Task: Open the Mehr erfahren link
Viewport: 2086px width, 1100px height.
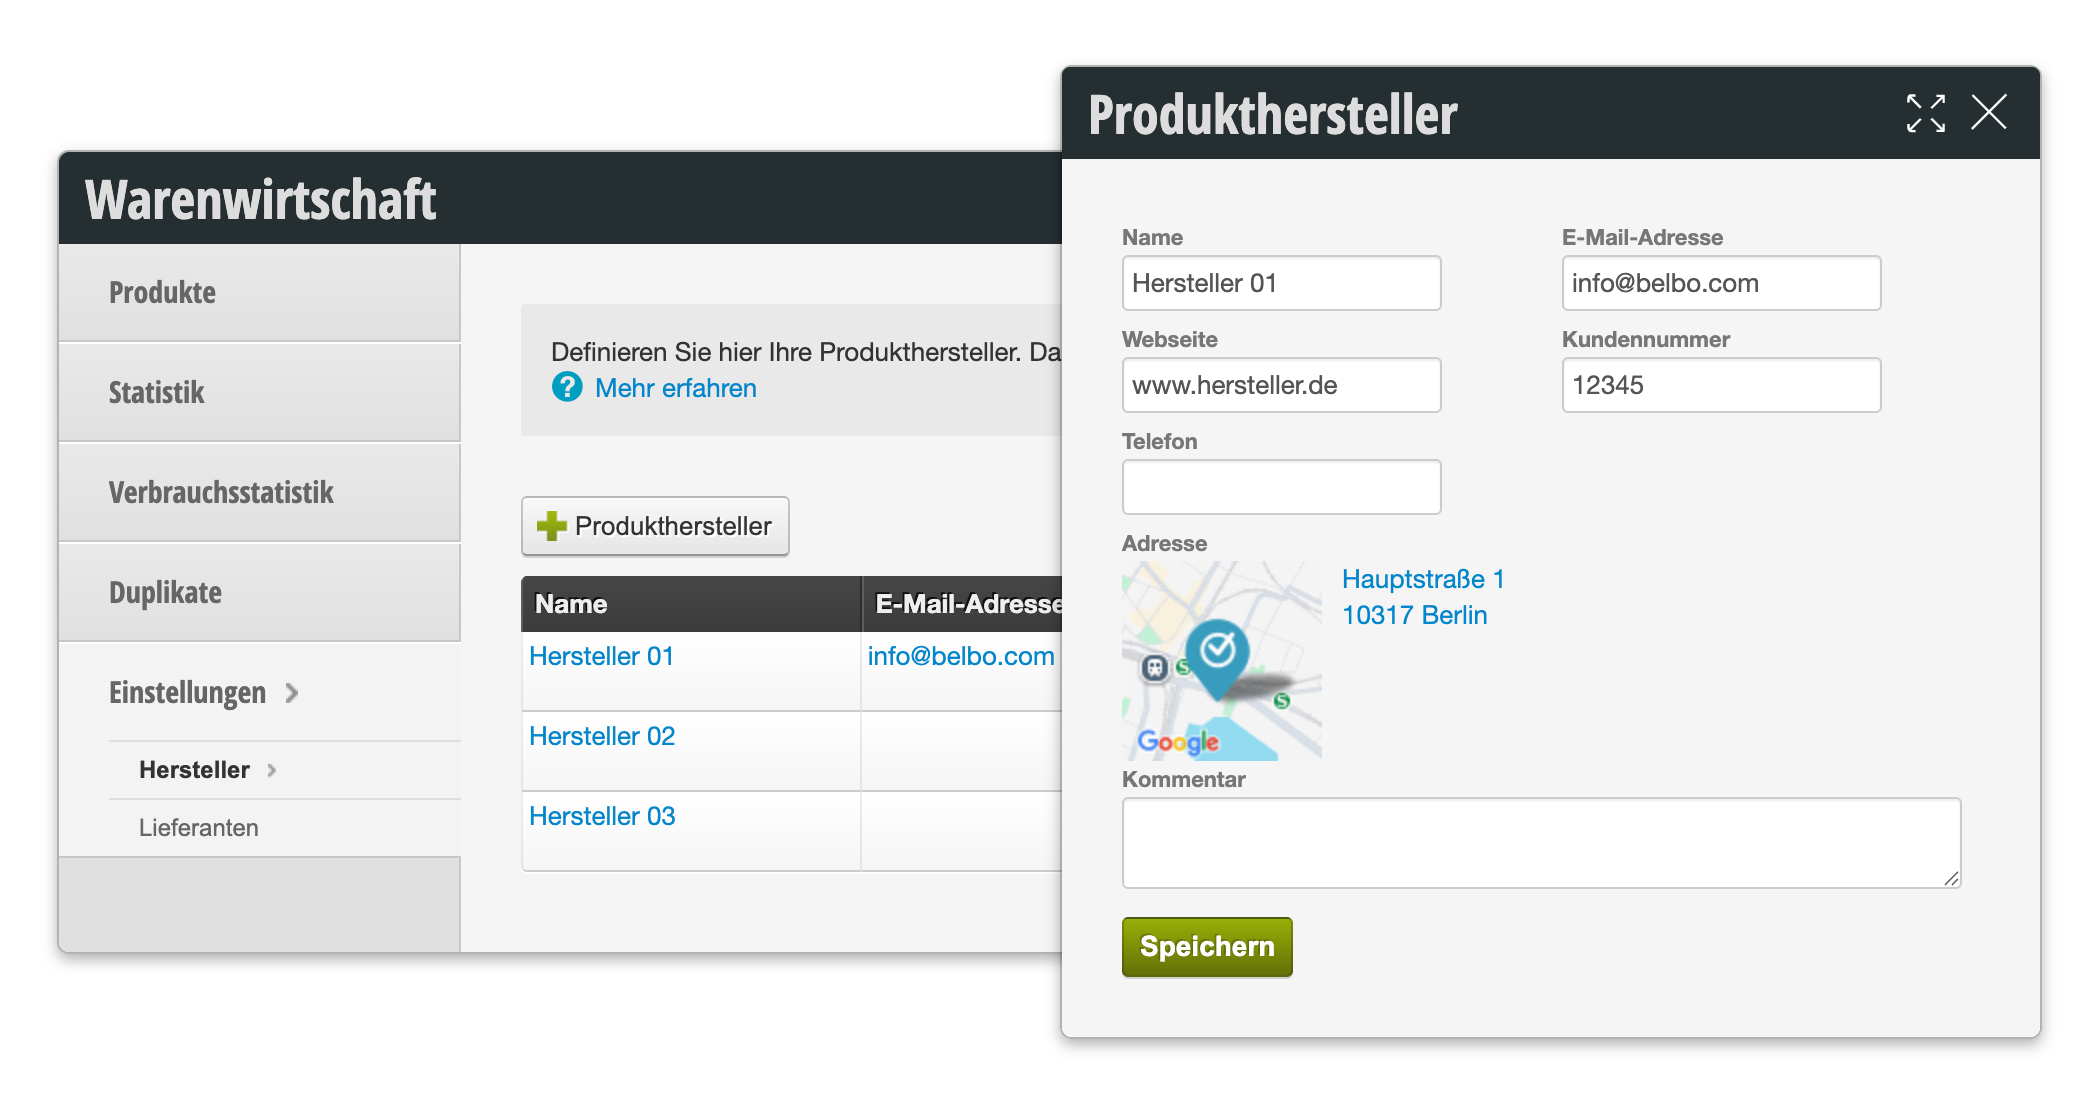Action: tap(676, 388)
